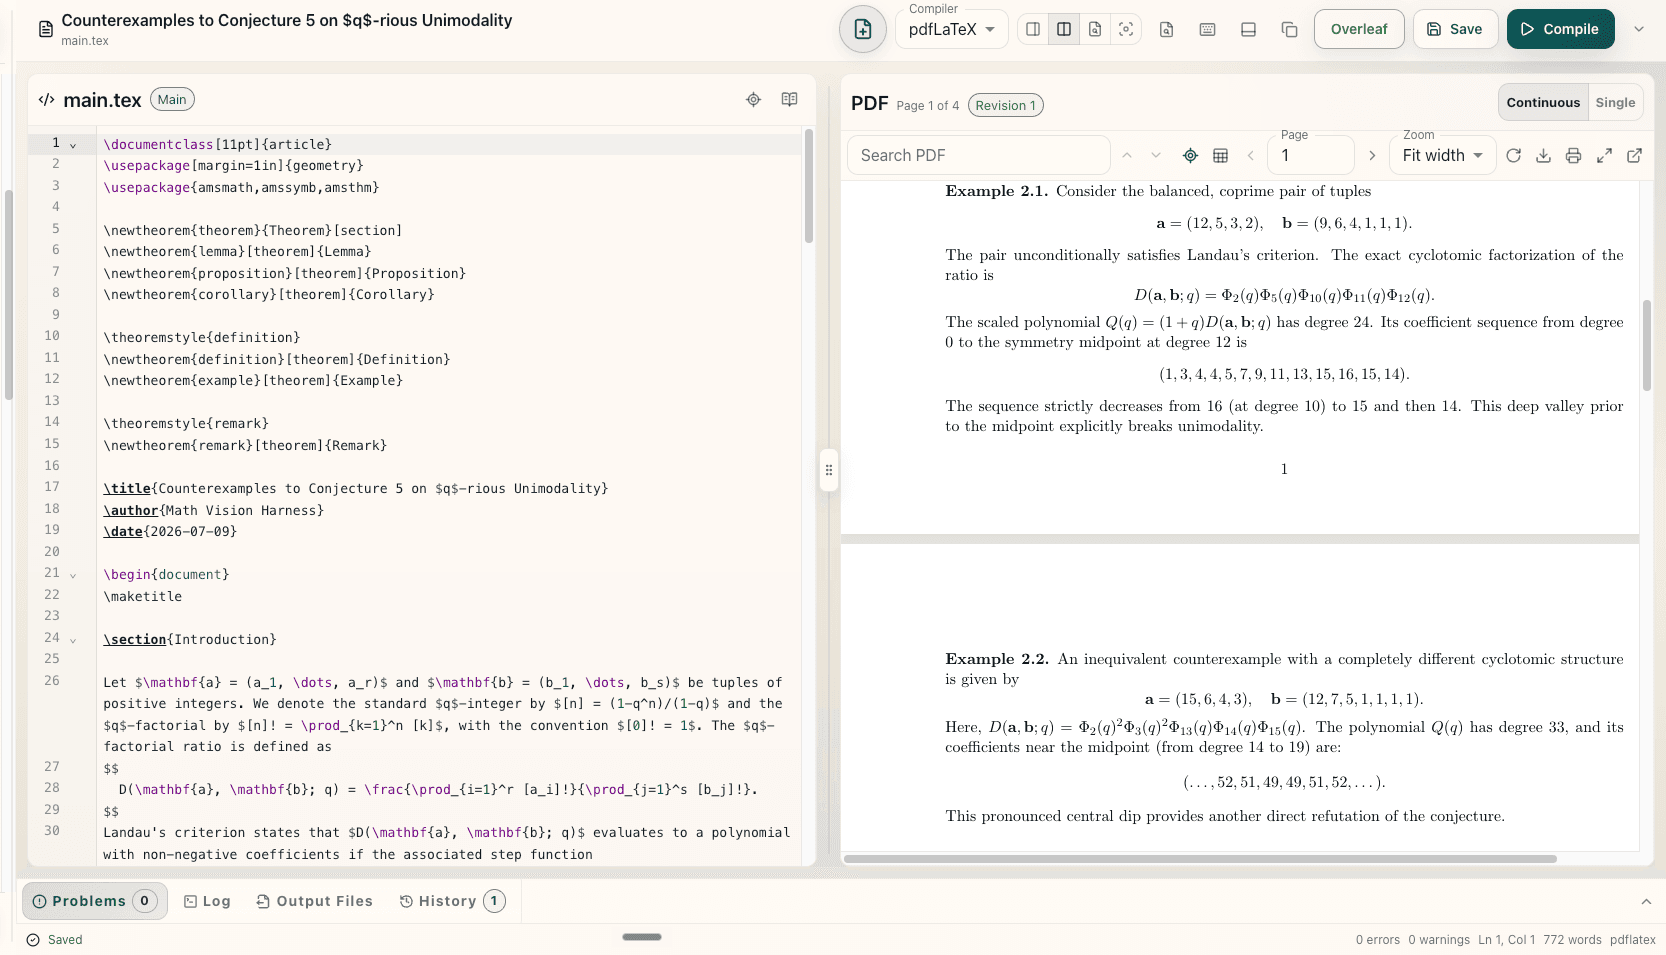
Task: Compile the LaTeX document
Action: [1560, 29]
